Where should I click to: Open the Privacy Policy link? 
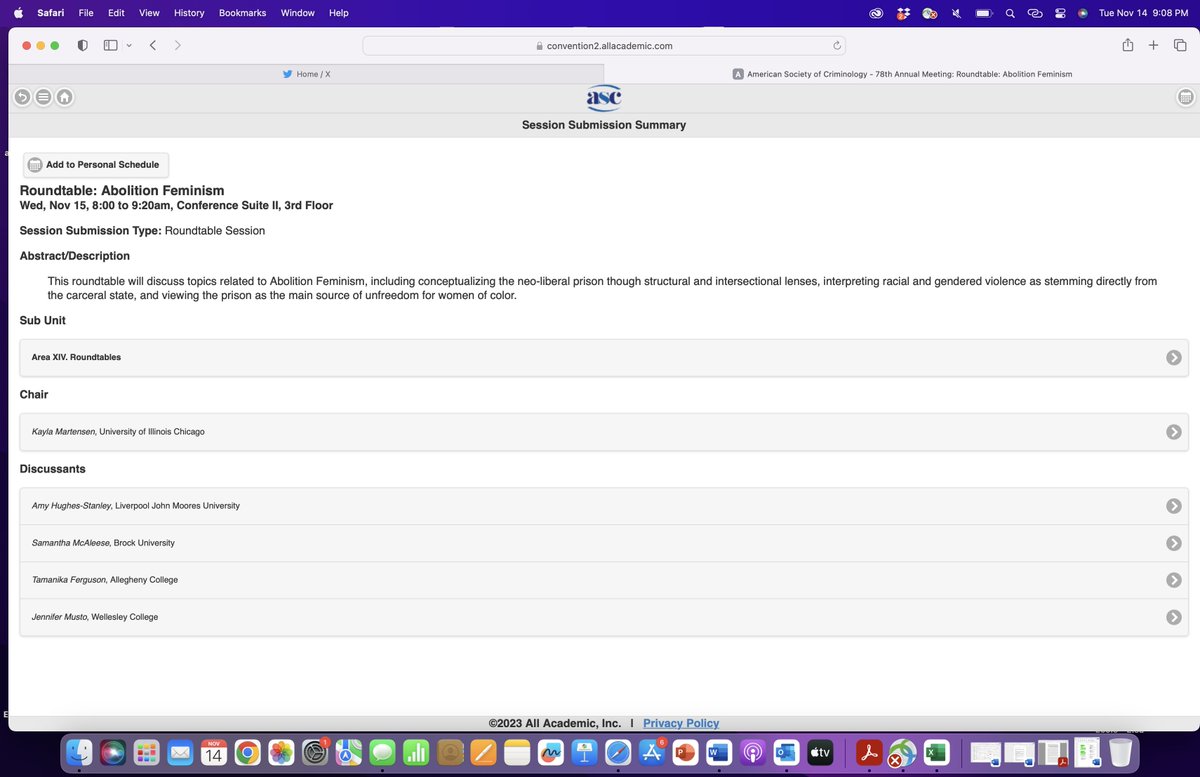[x=681, y=723]
